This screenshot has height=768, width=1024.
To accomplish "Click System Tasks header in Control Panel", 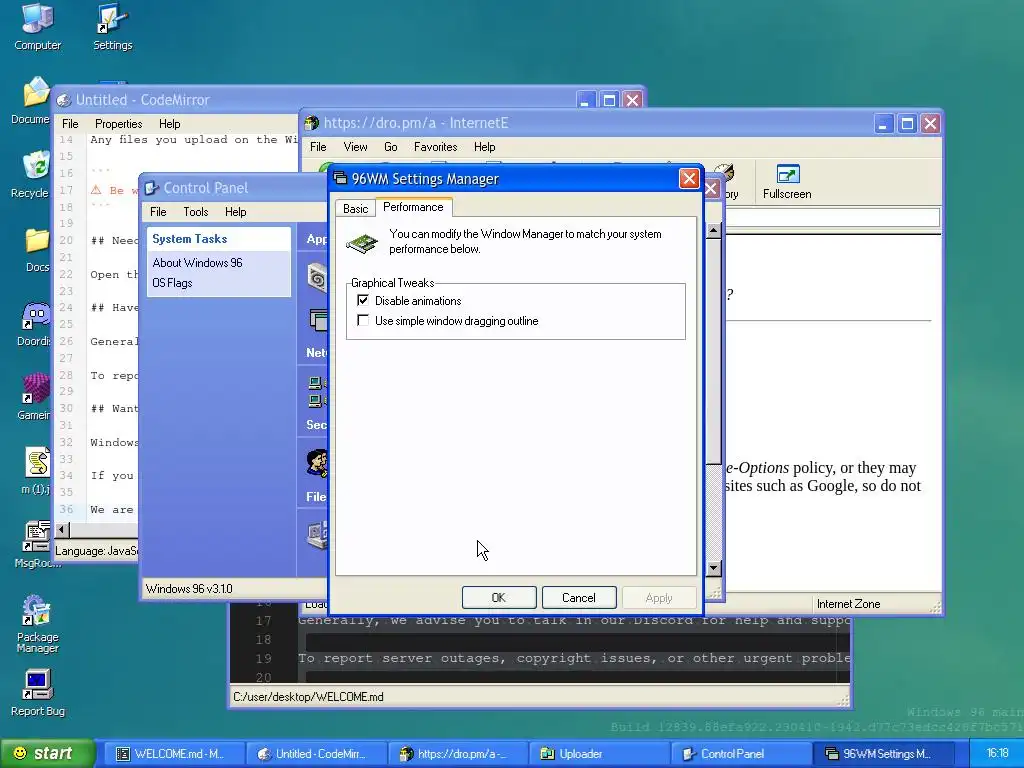I will [189, 239].
